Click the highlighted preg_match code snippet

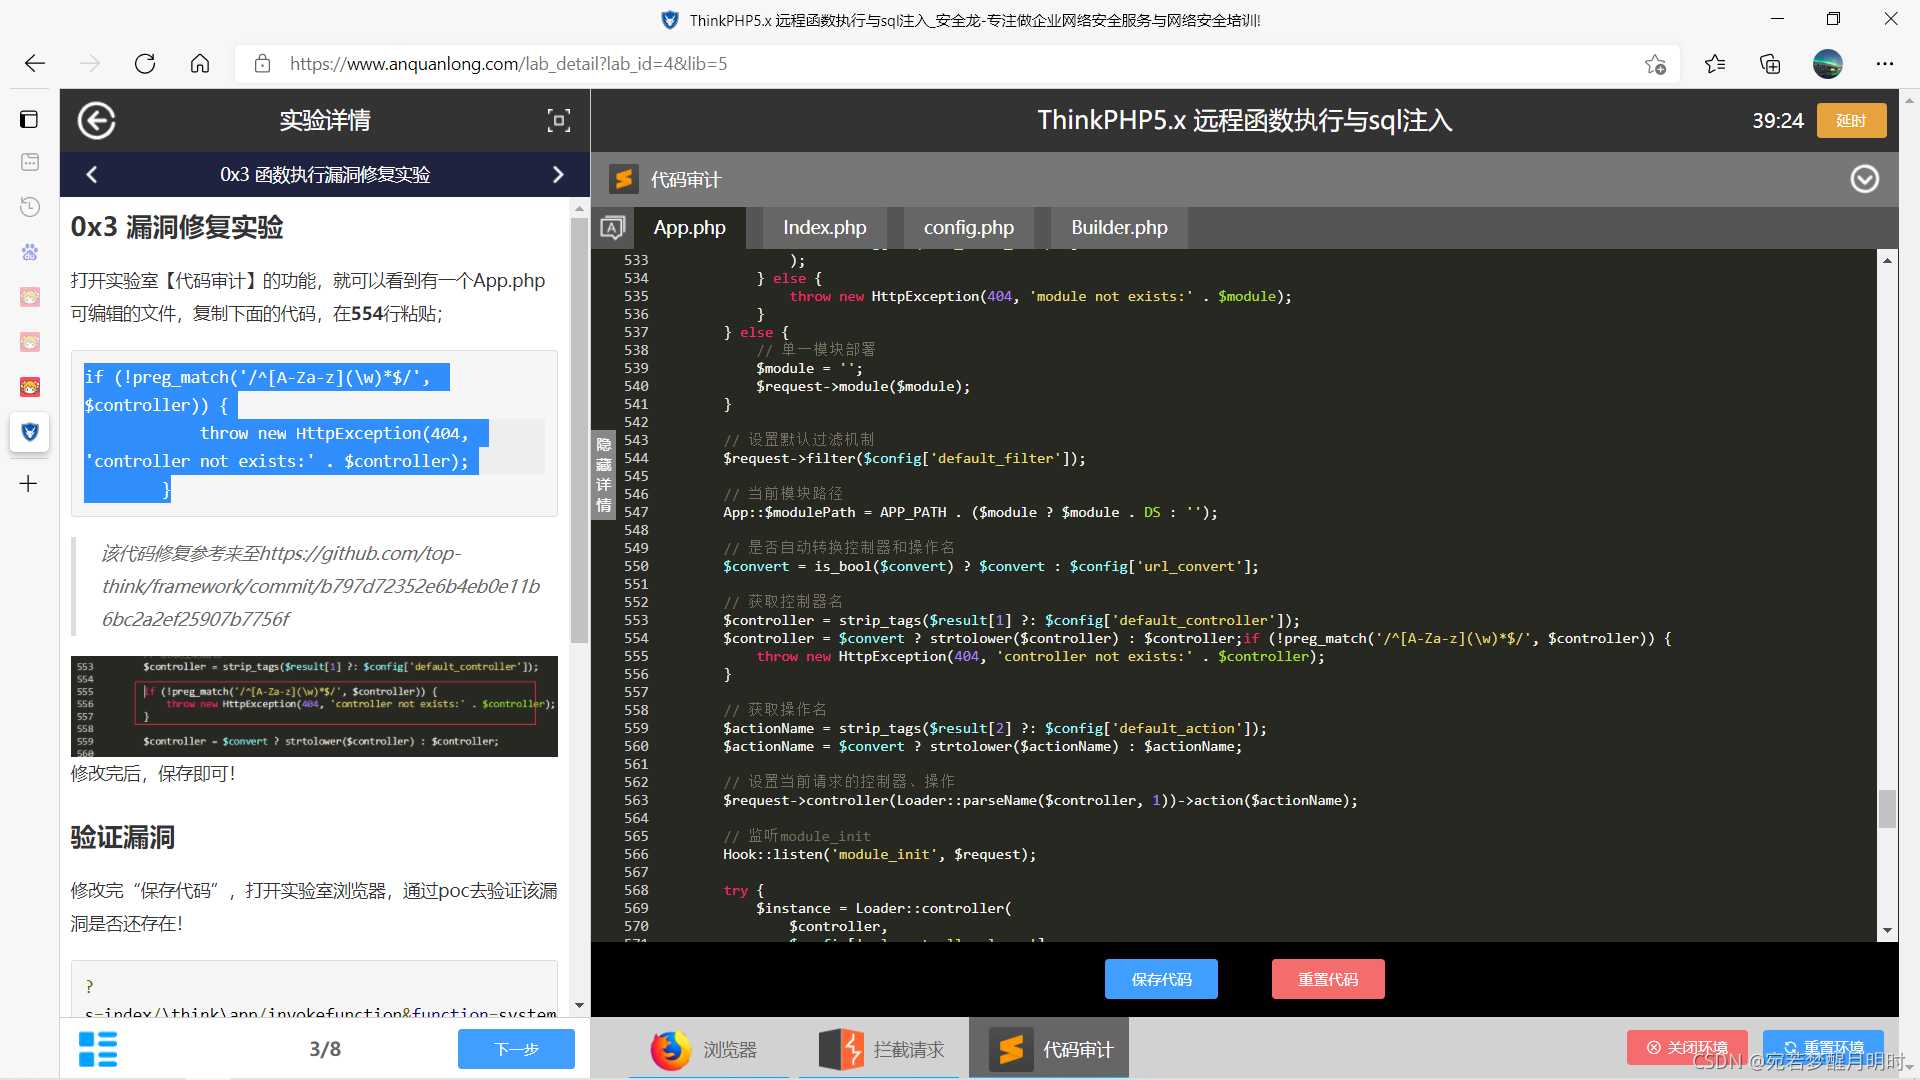pos(314,433)
